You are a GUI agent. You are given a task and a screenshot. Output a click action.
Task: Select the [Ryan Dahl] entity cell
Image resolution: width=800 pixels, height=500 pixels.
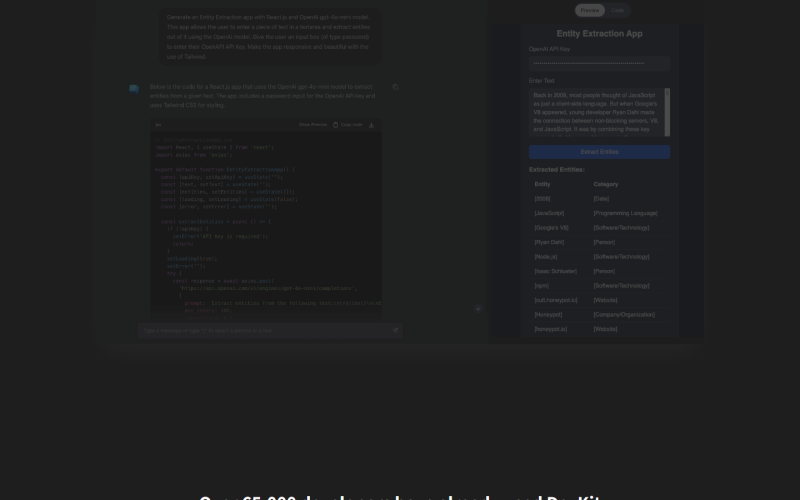point(549,242)
